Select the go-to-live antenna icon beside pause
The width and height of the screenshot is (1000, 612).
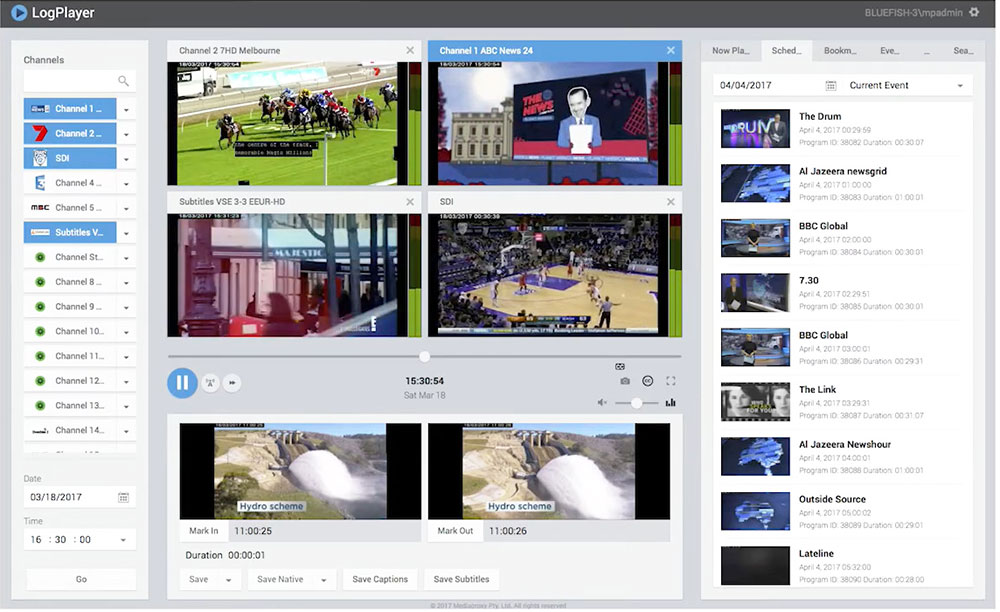(x=209, y=382)
